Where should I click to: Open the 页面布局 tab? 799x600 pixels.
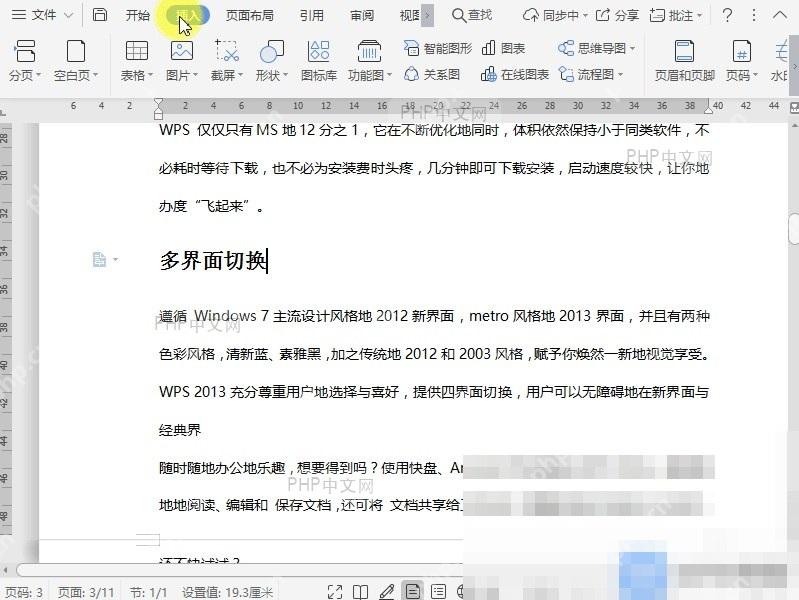tap(250, 15)
